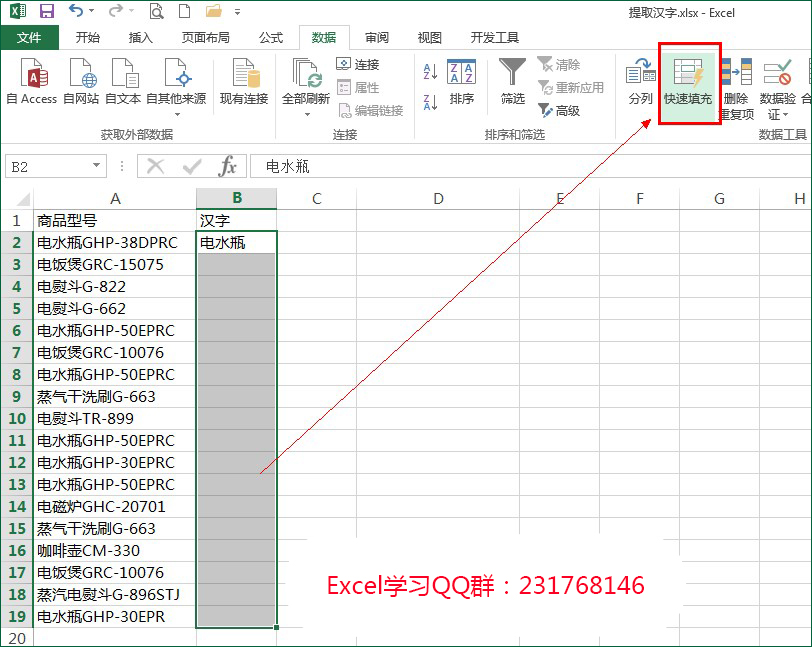This screenshot has width=812, height=647.
Task: Import data via 自文本 icon
Action: [x=123, y=81]
